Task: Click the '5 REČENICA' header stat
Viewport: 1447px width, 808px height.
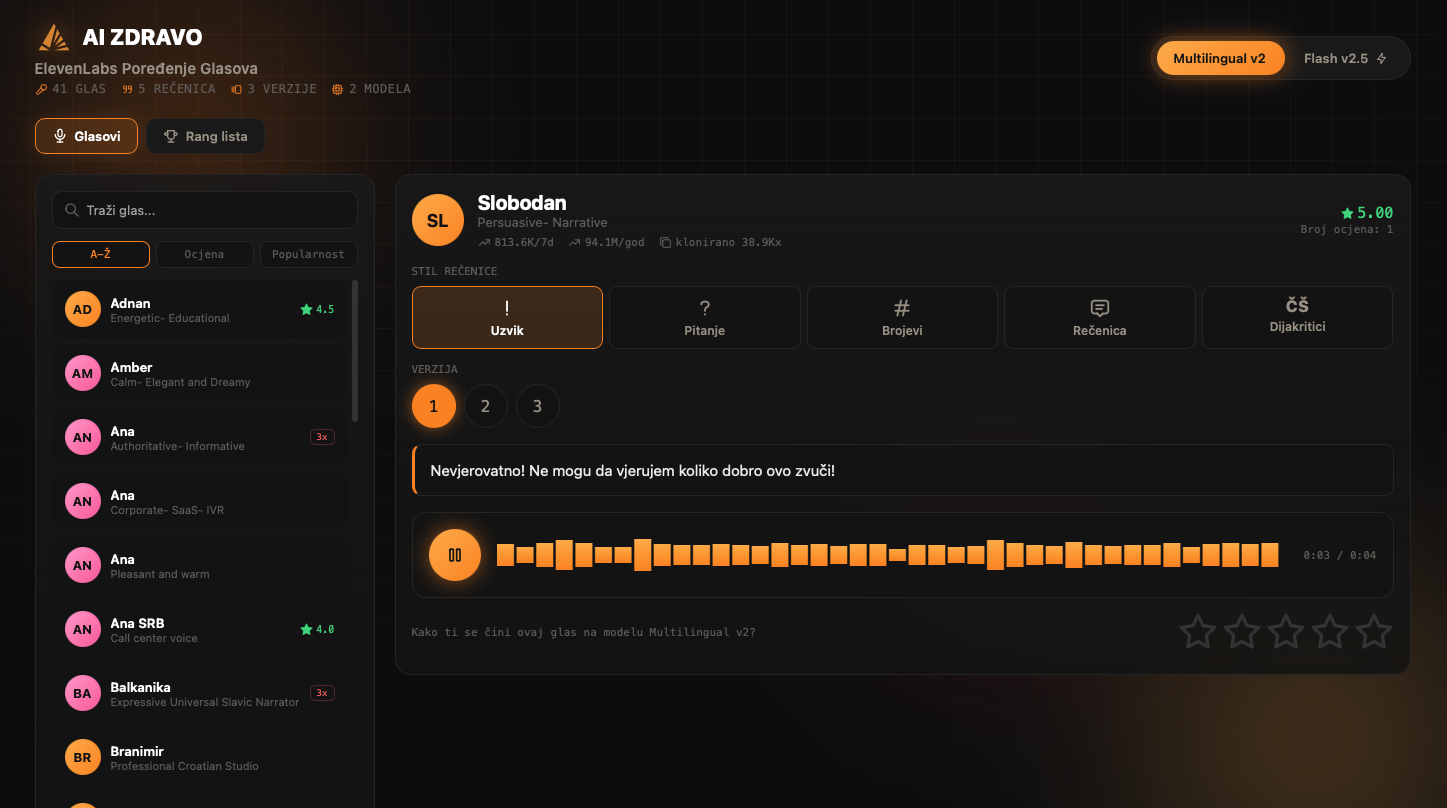Action: pos(169,89)
